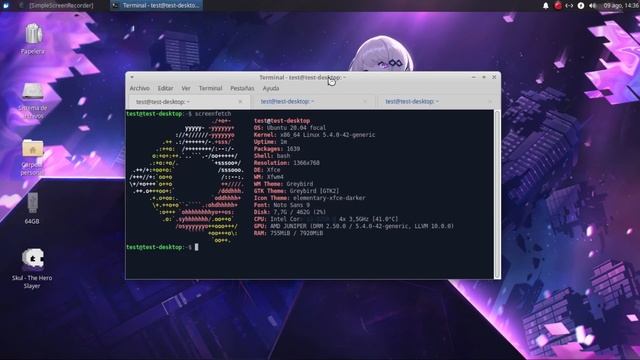Screen dimensions: 640x360
Task: Select the Terminal taskbar window button
Action: click(x=156, y=5)
